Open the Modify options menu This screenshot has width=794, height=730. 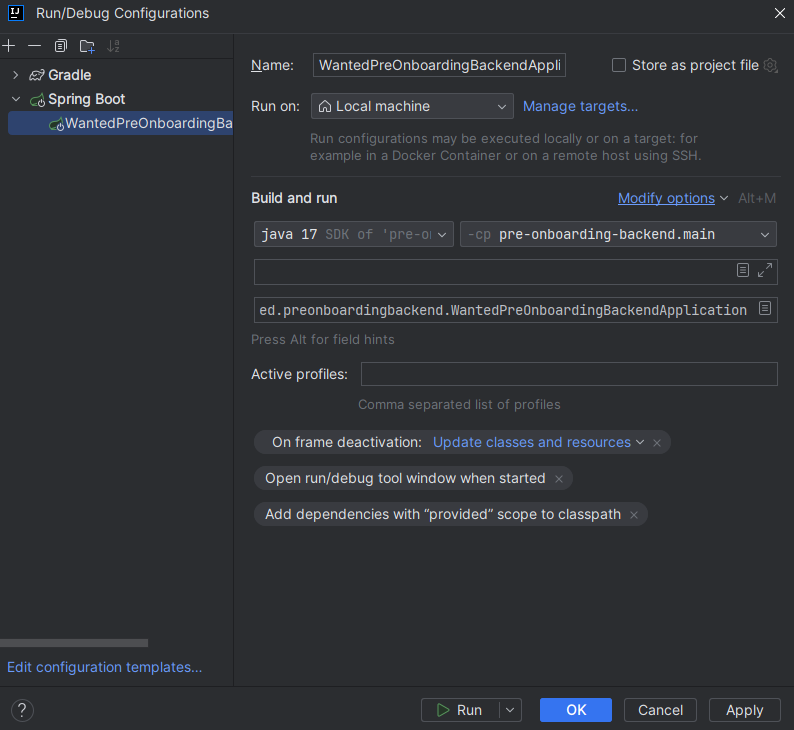666,198
